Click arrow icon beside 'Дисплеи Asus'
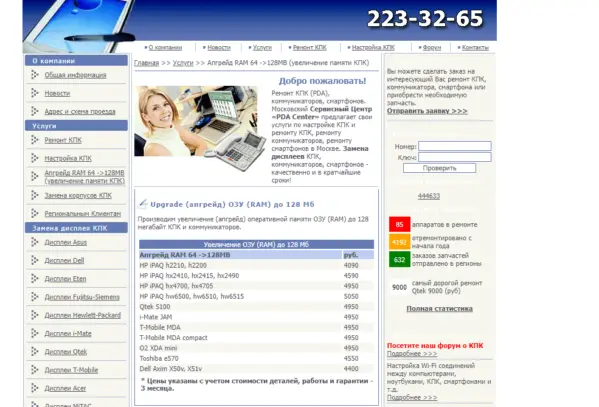This screenshot has width=599, height=407. pos(35,242)
